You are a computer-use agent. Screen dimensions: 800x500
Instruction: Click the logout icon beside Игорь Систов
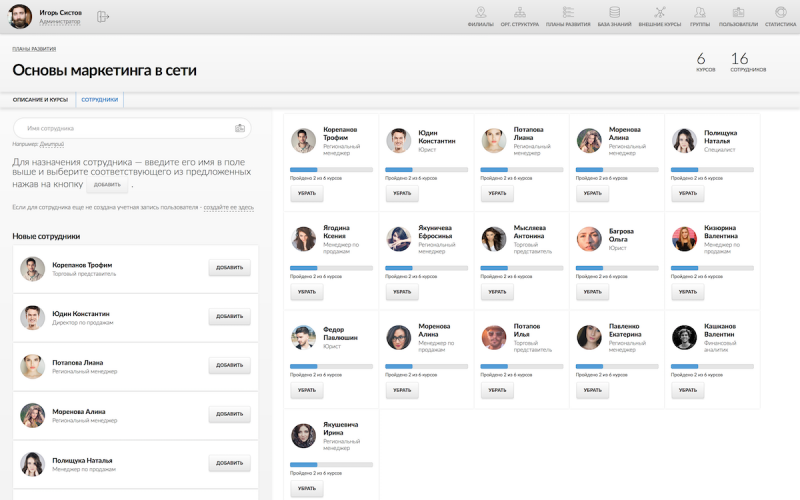(x=103, y=17)
